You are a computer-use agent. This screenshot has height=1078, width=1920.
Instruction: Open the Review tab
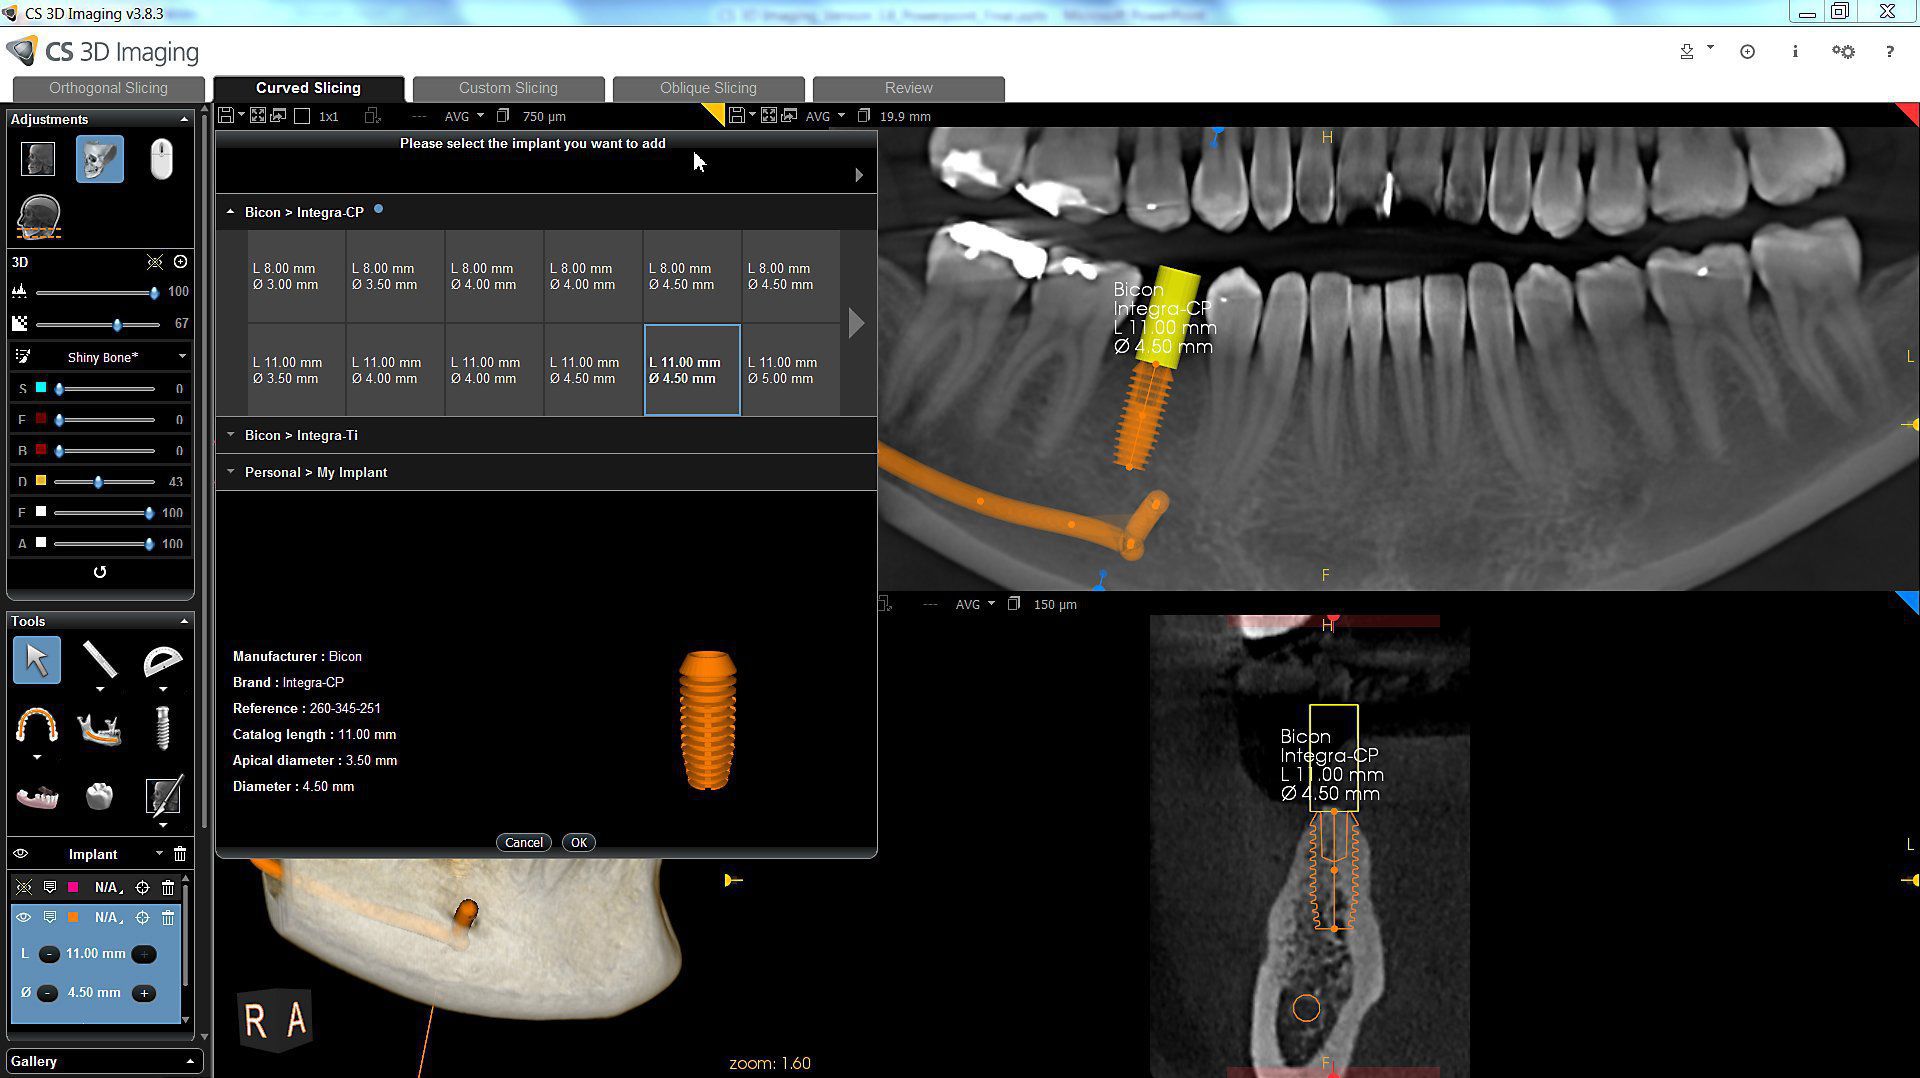pyautogui.click(x=907, y=88)
